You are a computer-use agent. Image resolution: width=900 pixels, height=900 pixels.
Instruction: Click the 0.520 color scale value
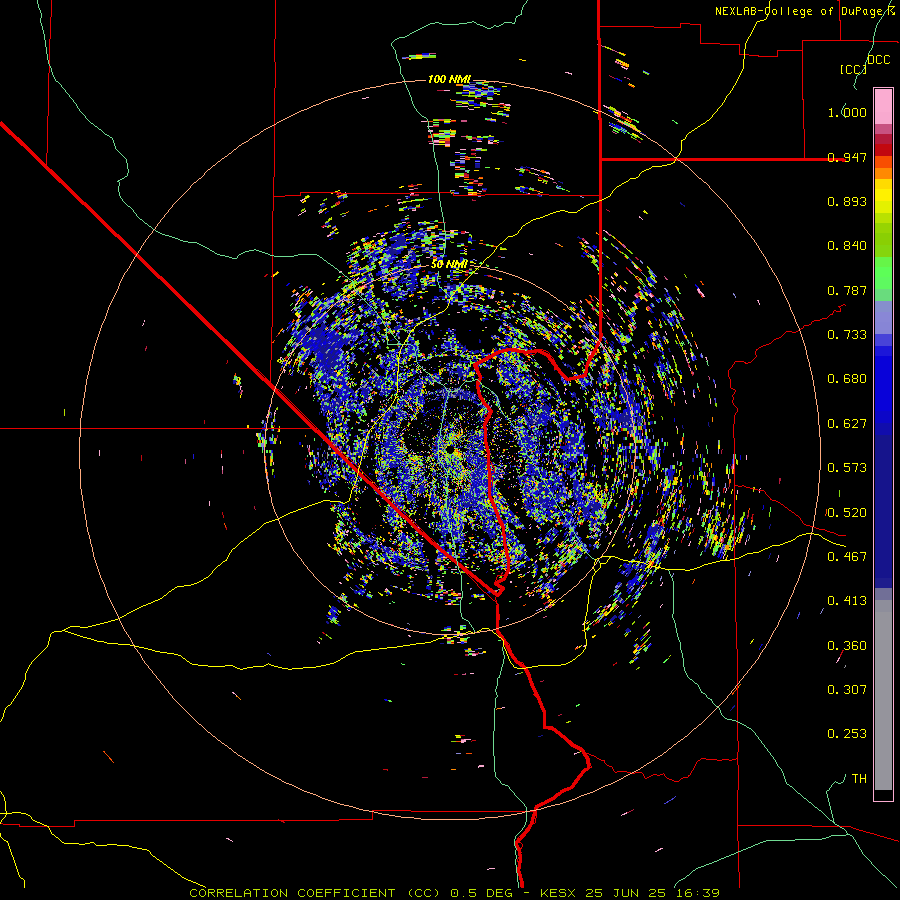[x=847, y=513]
